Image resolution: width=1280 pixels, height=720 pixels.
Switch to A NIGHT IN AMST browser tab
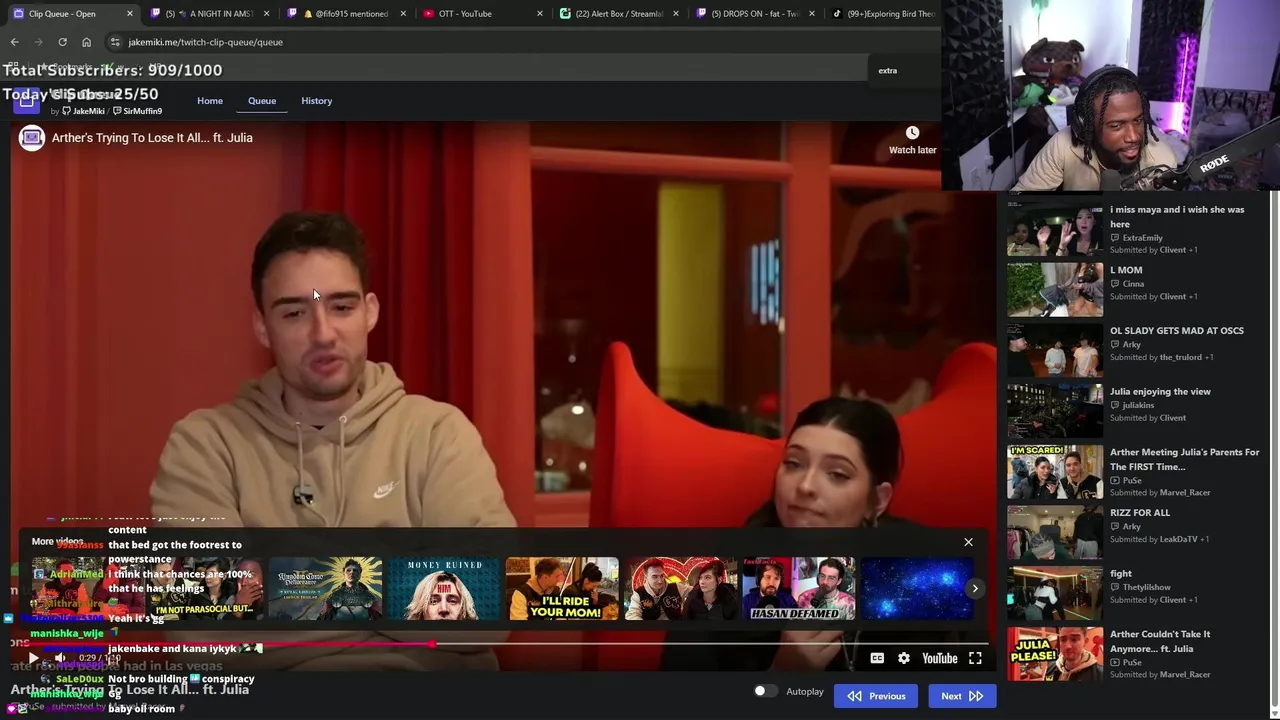tap(209, 14)
